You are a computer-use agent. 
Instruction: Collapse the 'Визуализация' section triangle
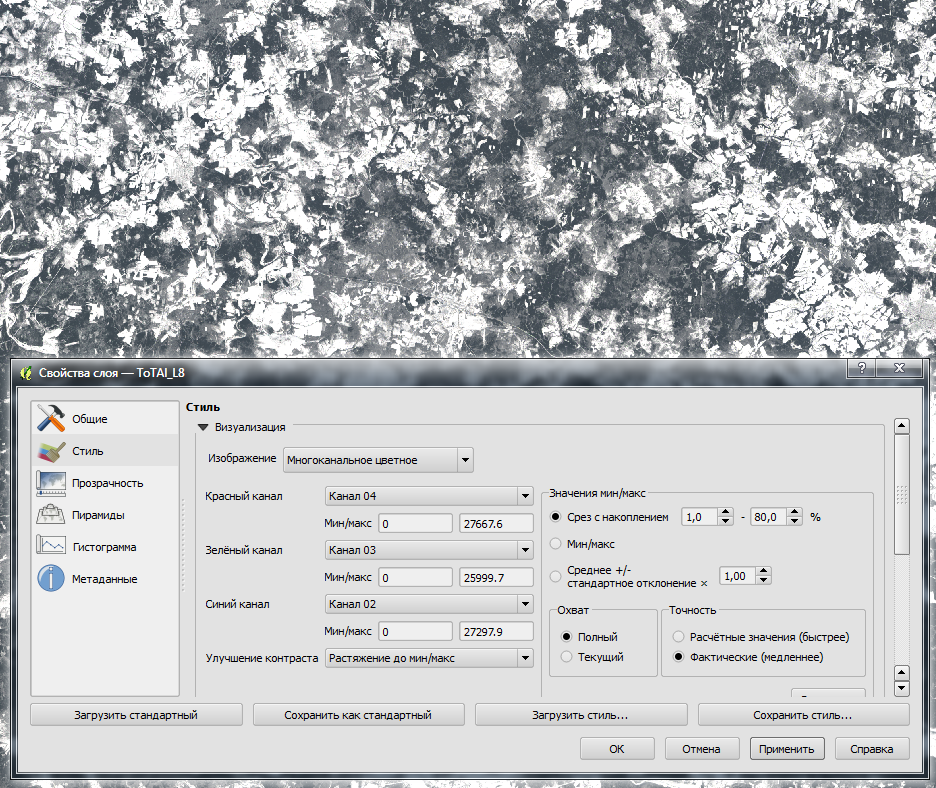coord(203,428)
